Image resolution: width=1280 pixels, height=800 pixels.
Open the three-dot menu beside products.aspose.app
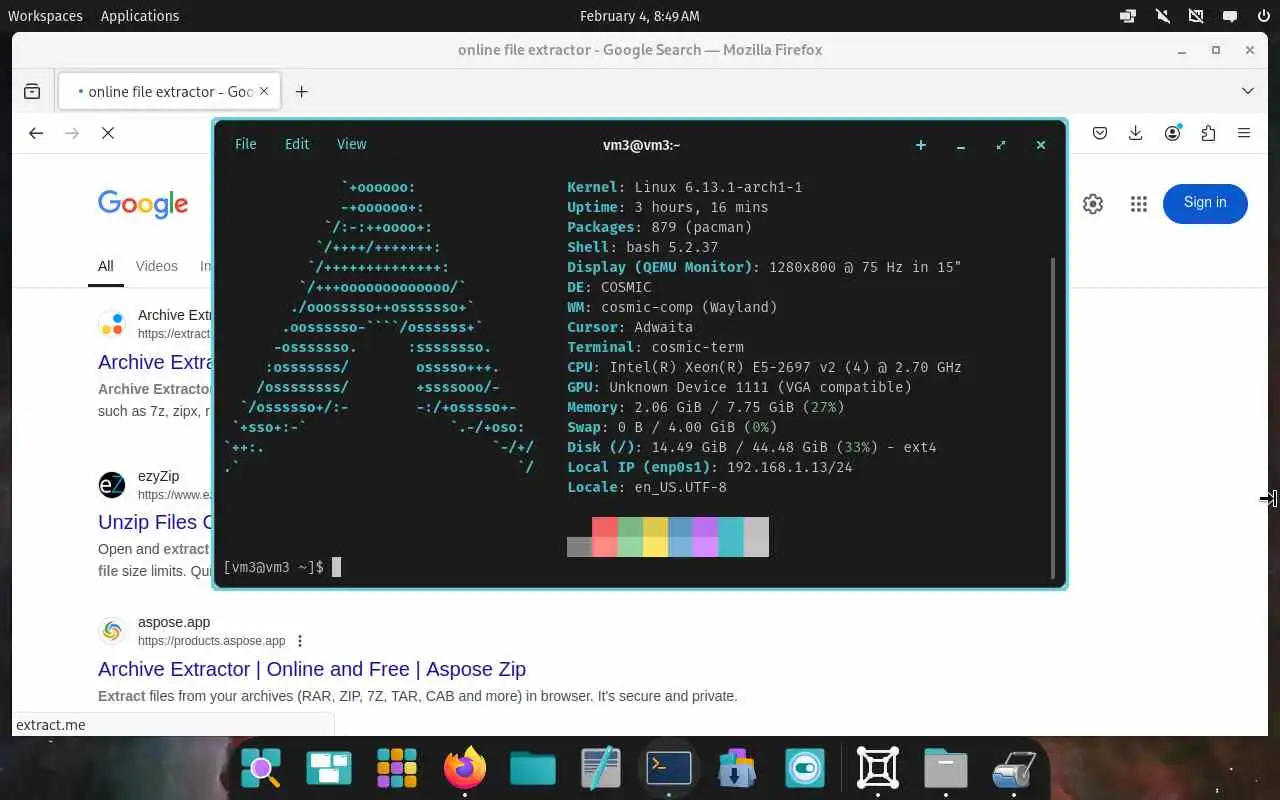[x=300, y=641]
